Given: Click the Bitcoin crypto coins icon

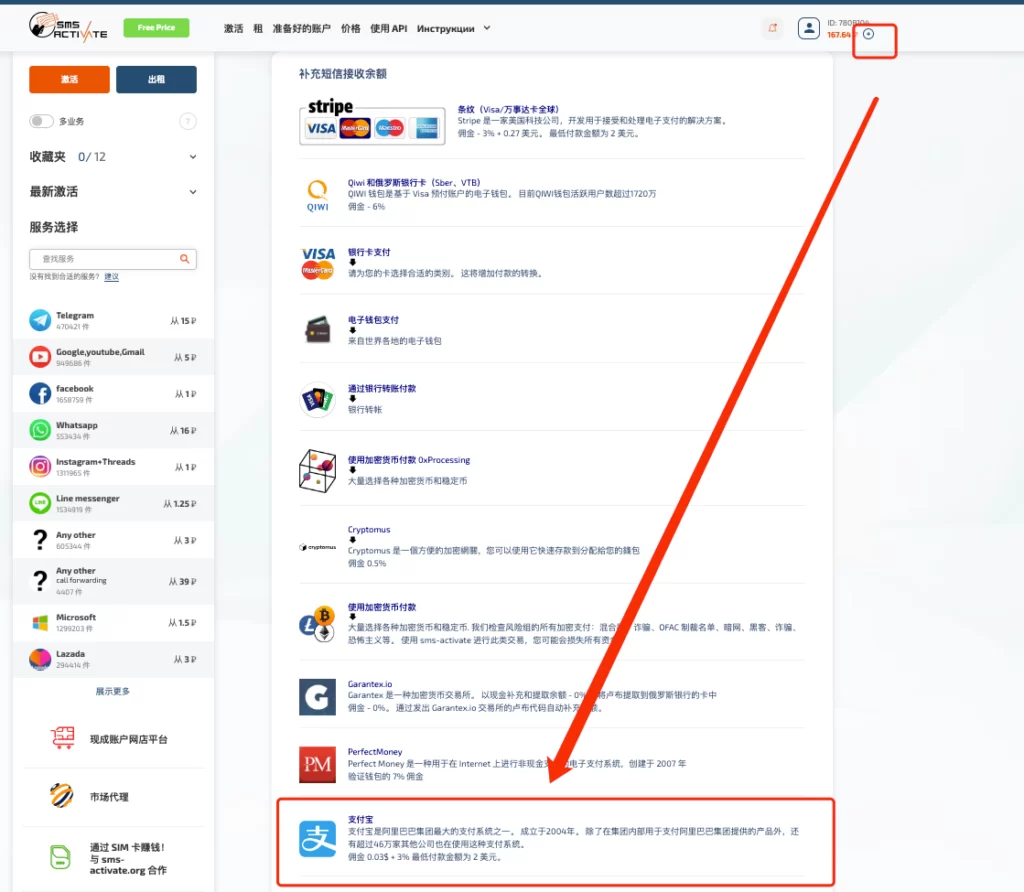Looking at the screenshot, I should [317, 624].
